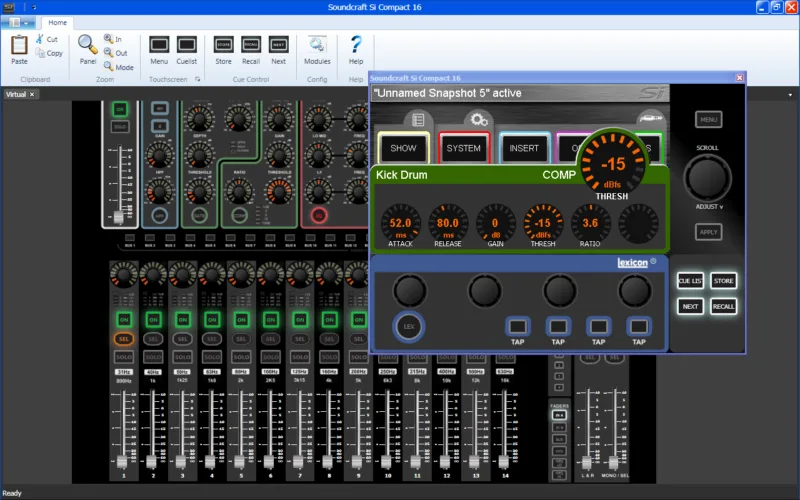Viewport: 800px width, 500px height.
Task: Click the RECALL hardware button
Action: [723, 306]
